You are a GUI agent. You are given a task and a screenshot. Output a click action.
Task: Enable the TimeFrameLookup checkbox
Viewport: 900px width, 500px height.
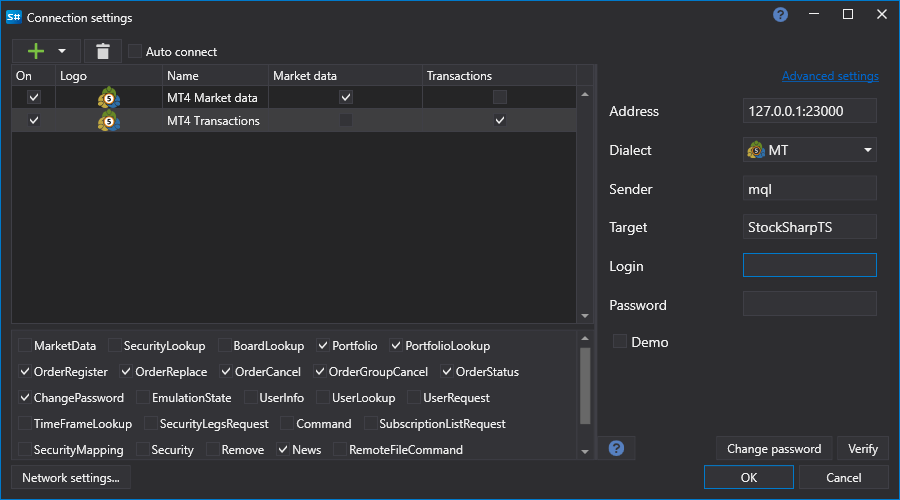click(25, 423)
